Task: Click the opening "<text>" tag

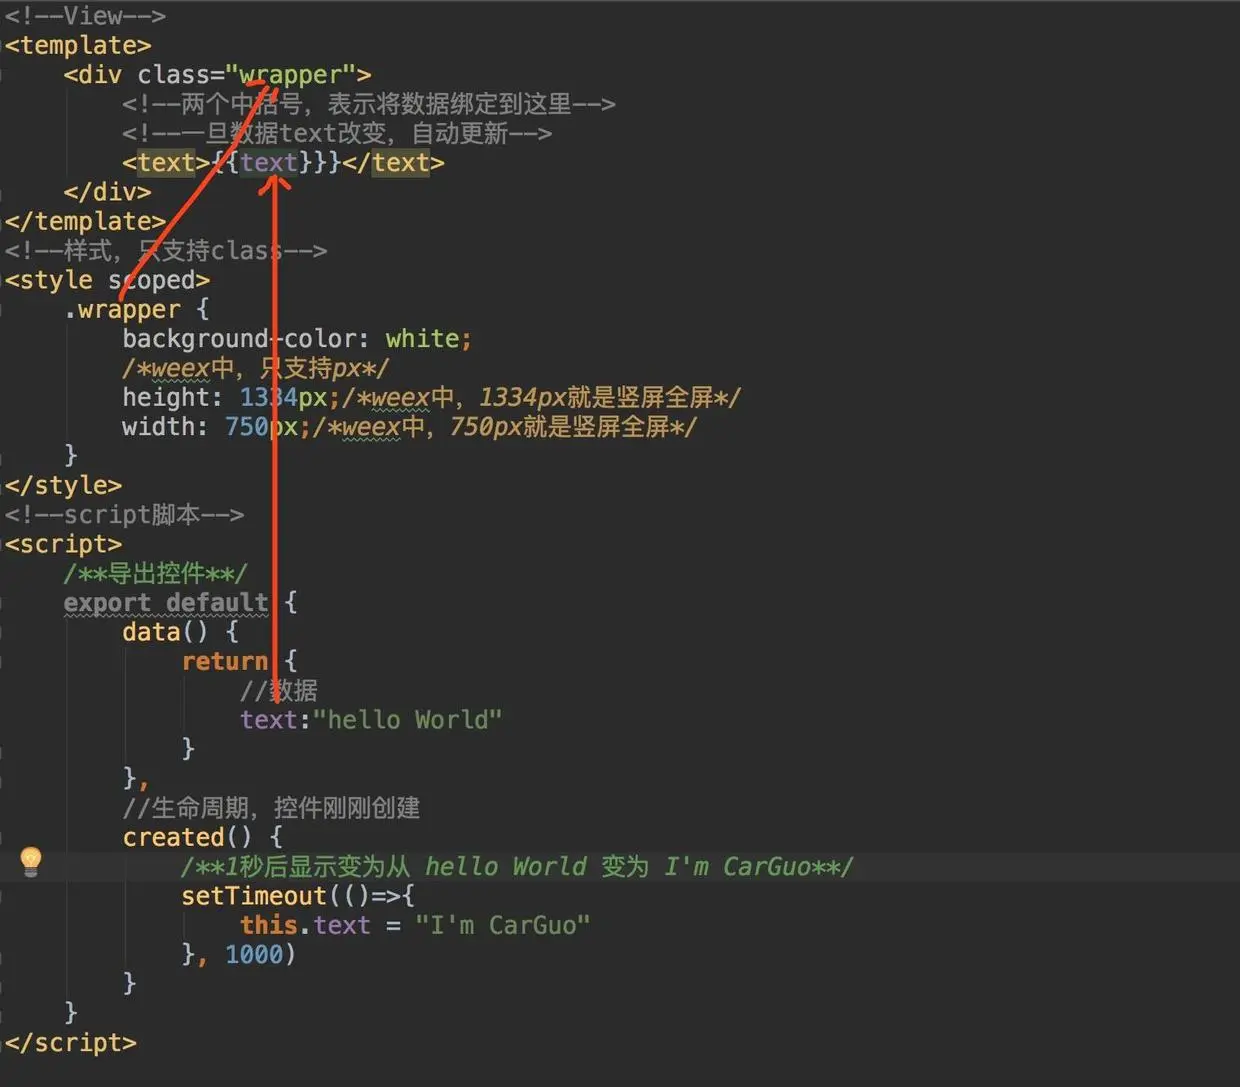Action: tap(166, 162)
